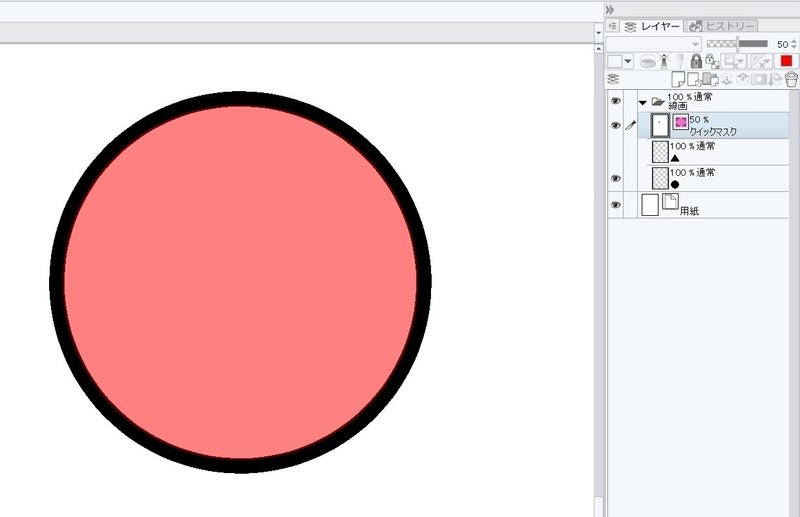Toggle Lock Transparent Pixels icon
800x517 pixels.
tap(712, 62)
